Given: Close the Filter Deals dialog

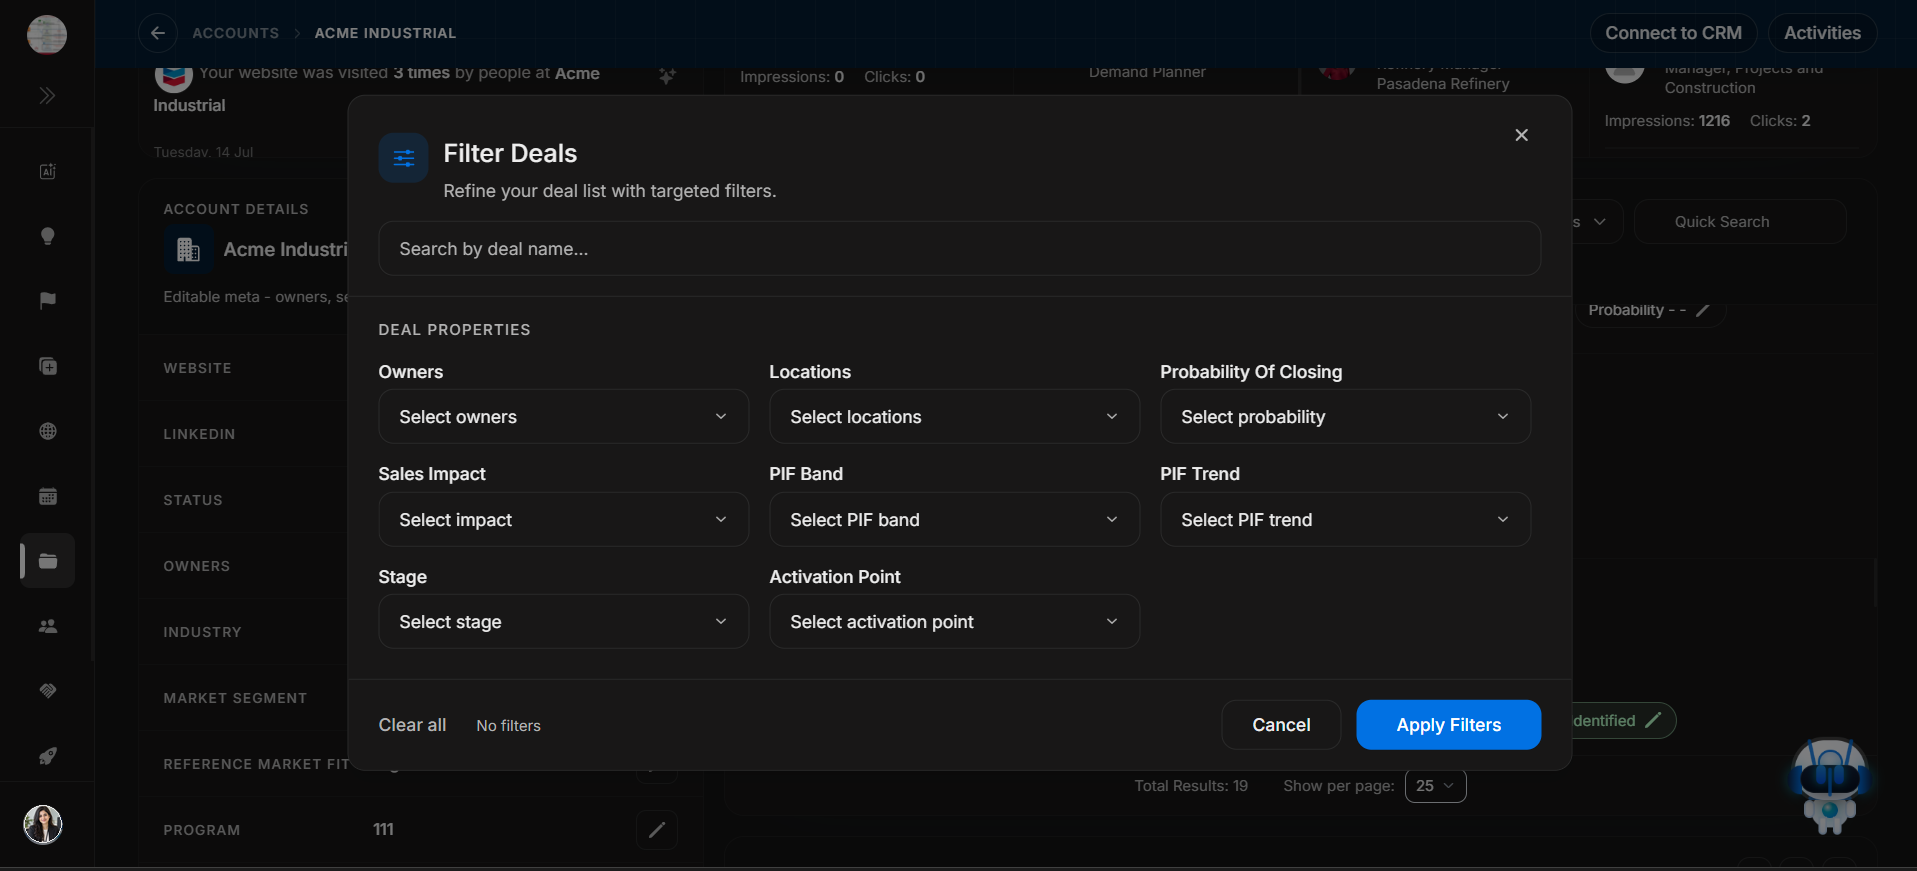Looking at the screenshot, I should point(1521,135).
